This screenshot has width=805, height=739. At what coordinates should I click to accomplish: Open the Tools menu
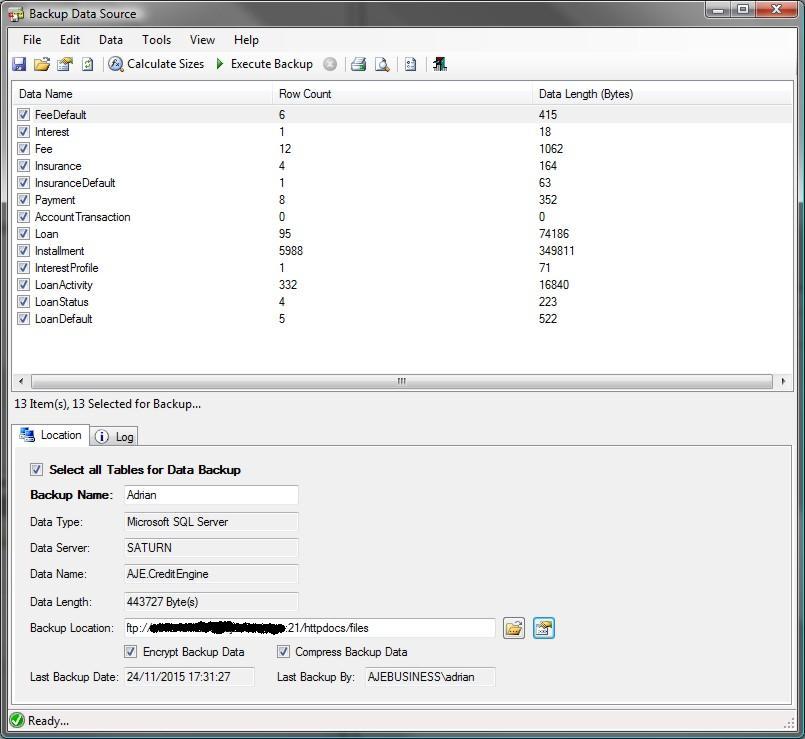point(156,40)
